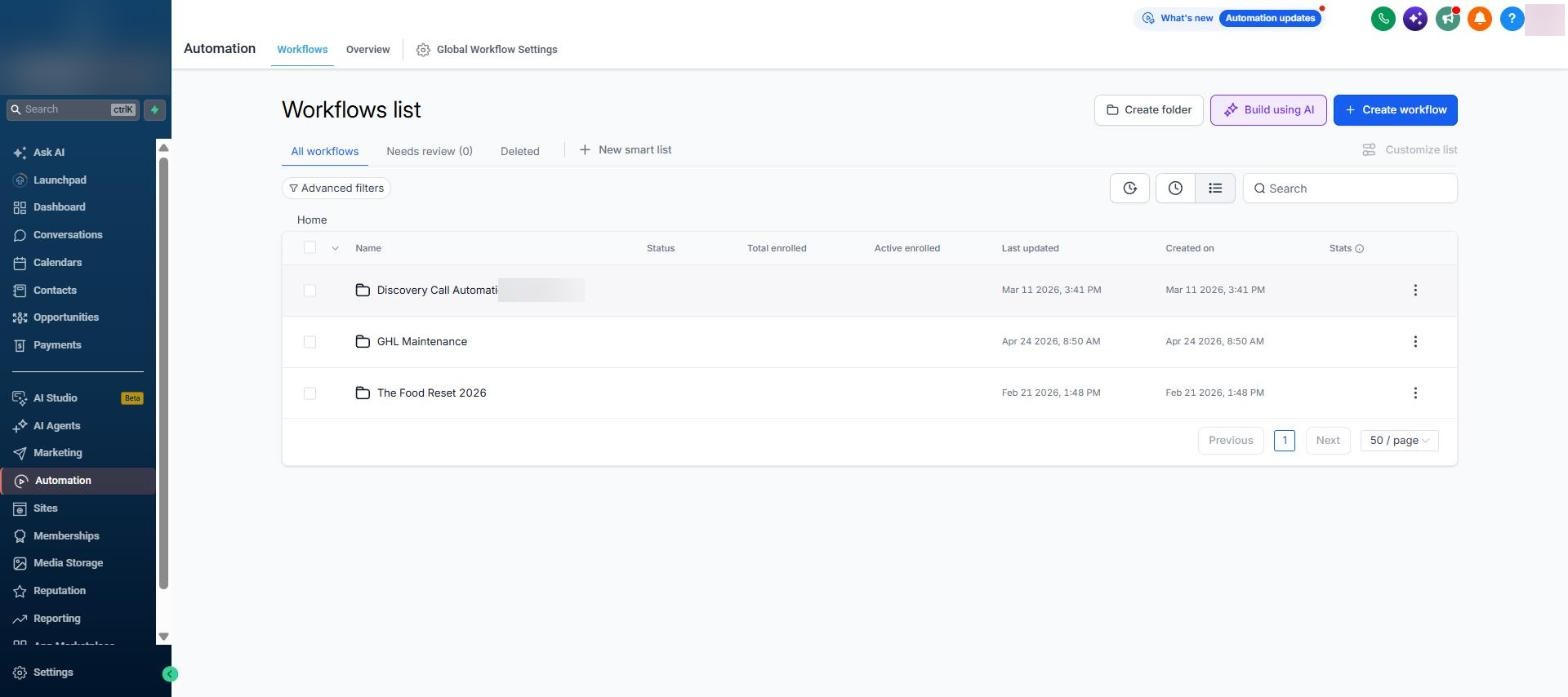Screen dimensions: 1568x697
Task: Select Deleted tab
Action: pyautogui.click(x=520, y=151)
